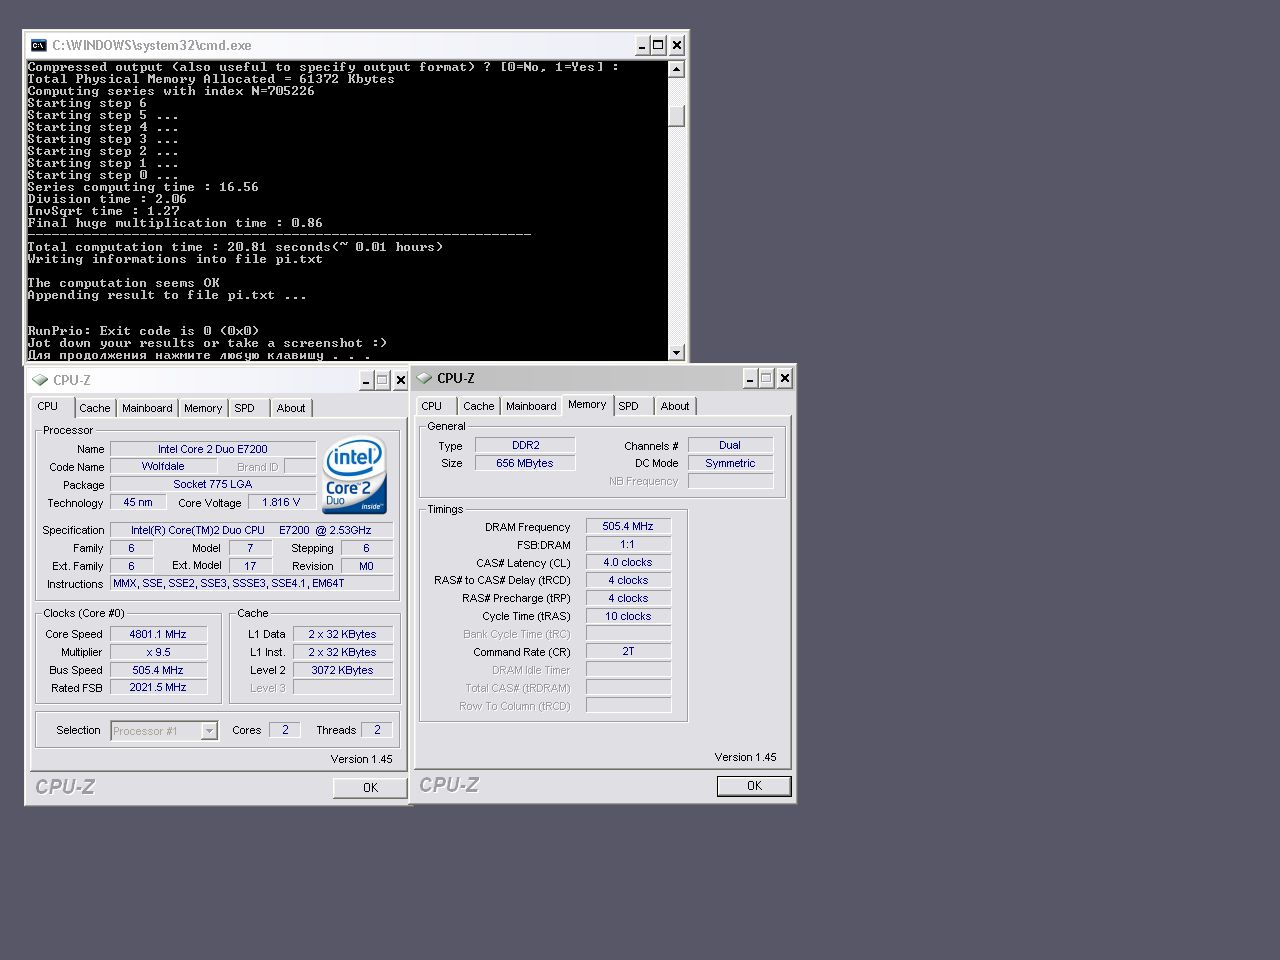Click the right CPU-Z window title icon
This screenshot has height=960, width=1280.
coord(424,378)
